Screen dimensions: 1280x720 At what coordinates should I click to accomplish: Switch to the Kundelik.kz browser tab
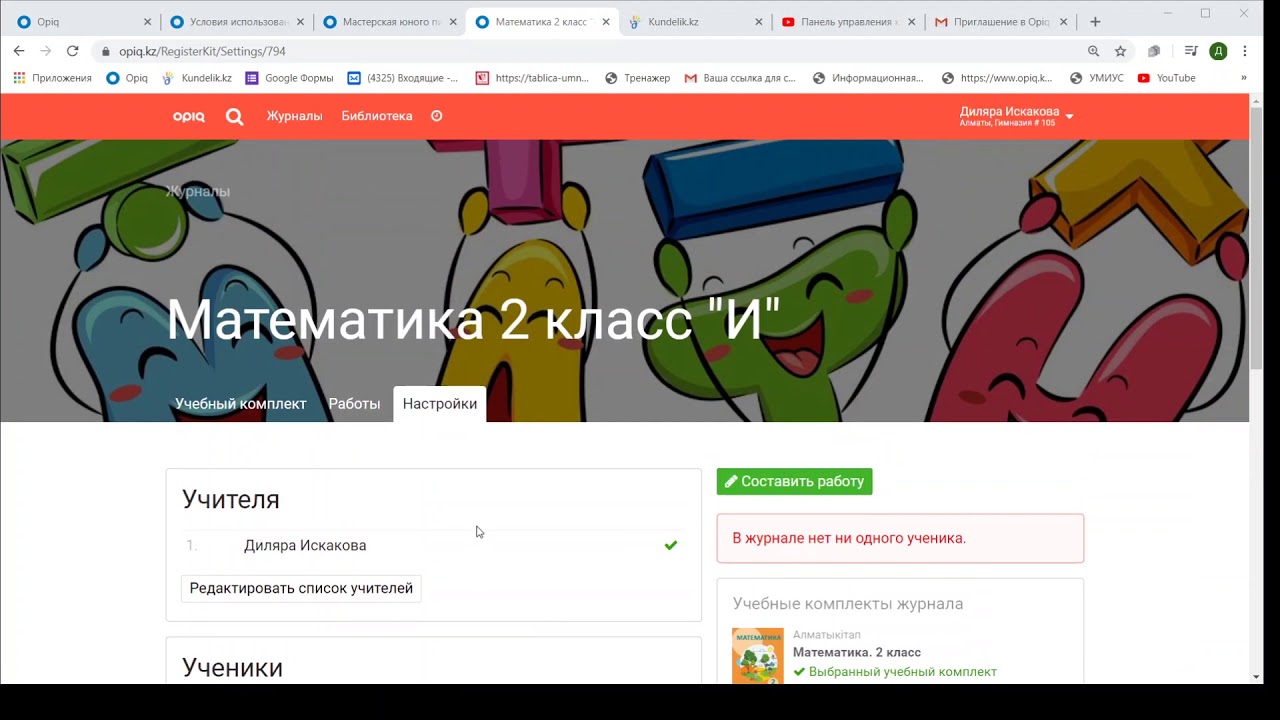pos(695,21)
